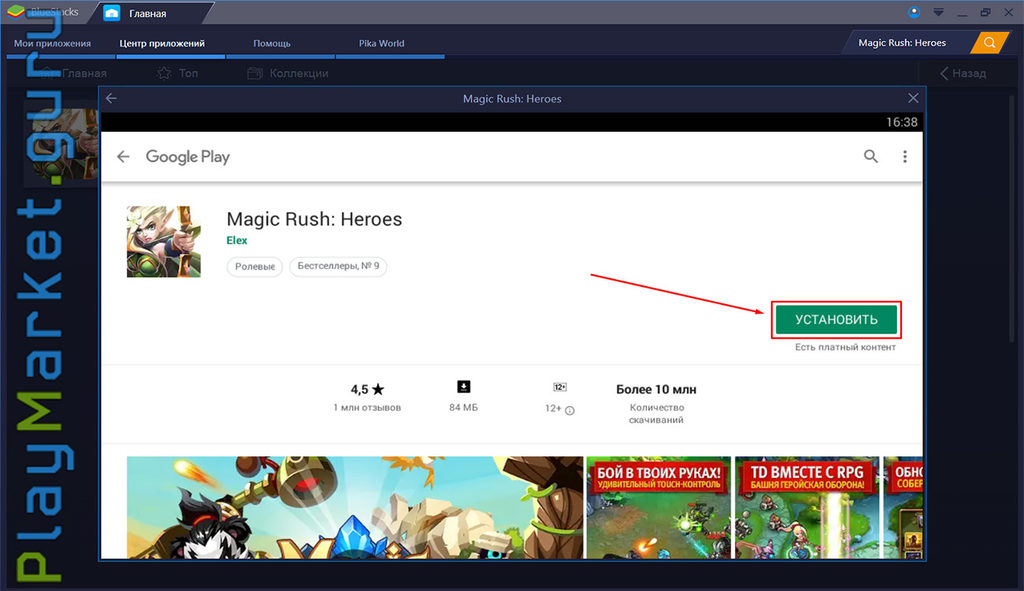Viewport: 1024px width, 591px height.
Task: Open БОЙ В ТВОИХ РУКАХ screenshot
Action: pyautogui.click(x=658, y=507)
